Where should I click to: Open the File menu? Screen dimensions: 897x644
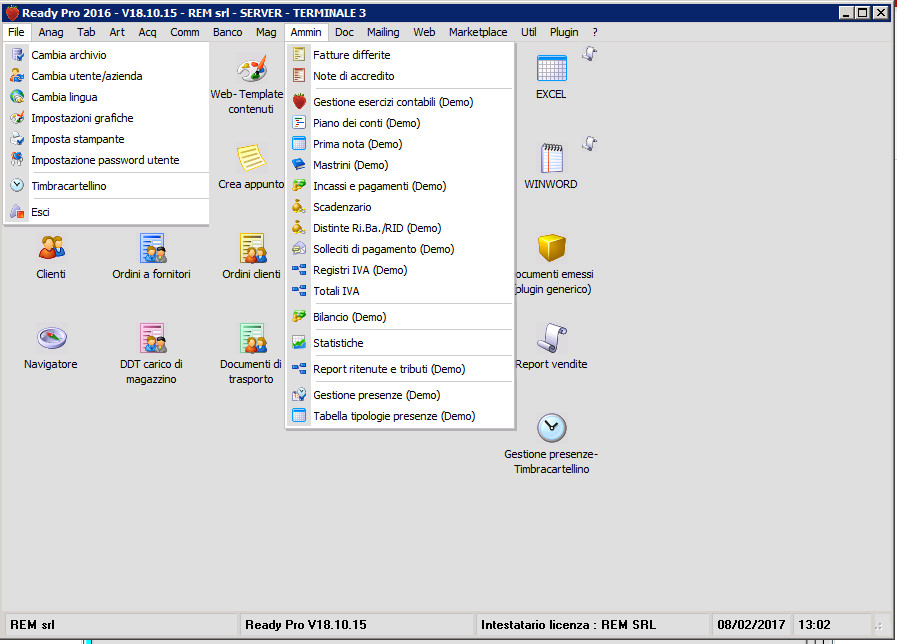16,32
